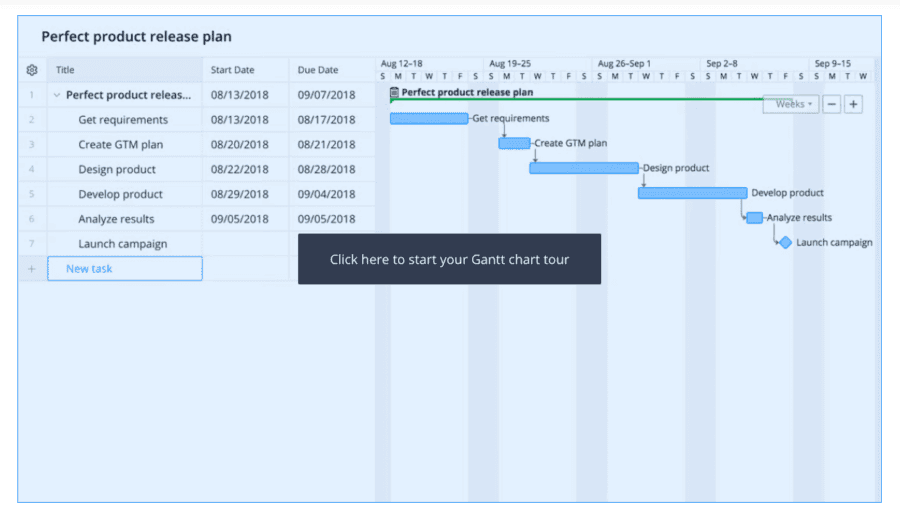Click row number 1
900x510 pixels.
tap(32, 95)
